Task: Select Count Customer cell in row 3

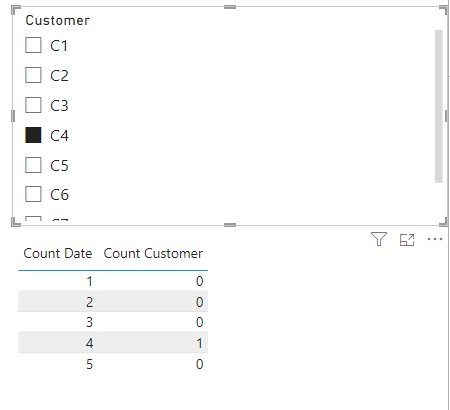Action: [153, 322]
